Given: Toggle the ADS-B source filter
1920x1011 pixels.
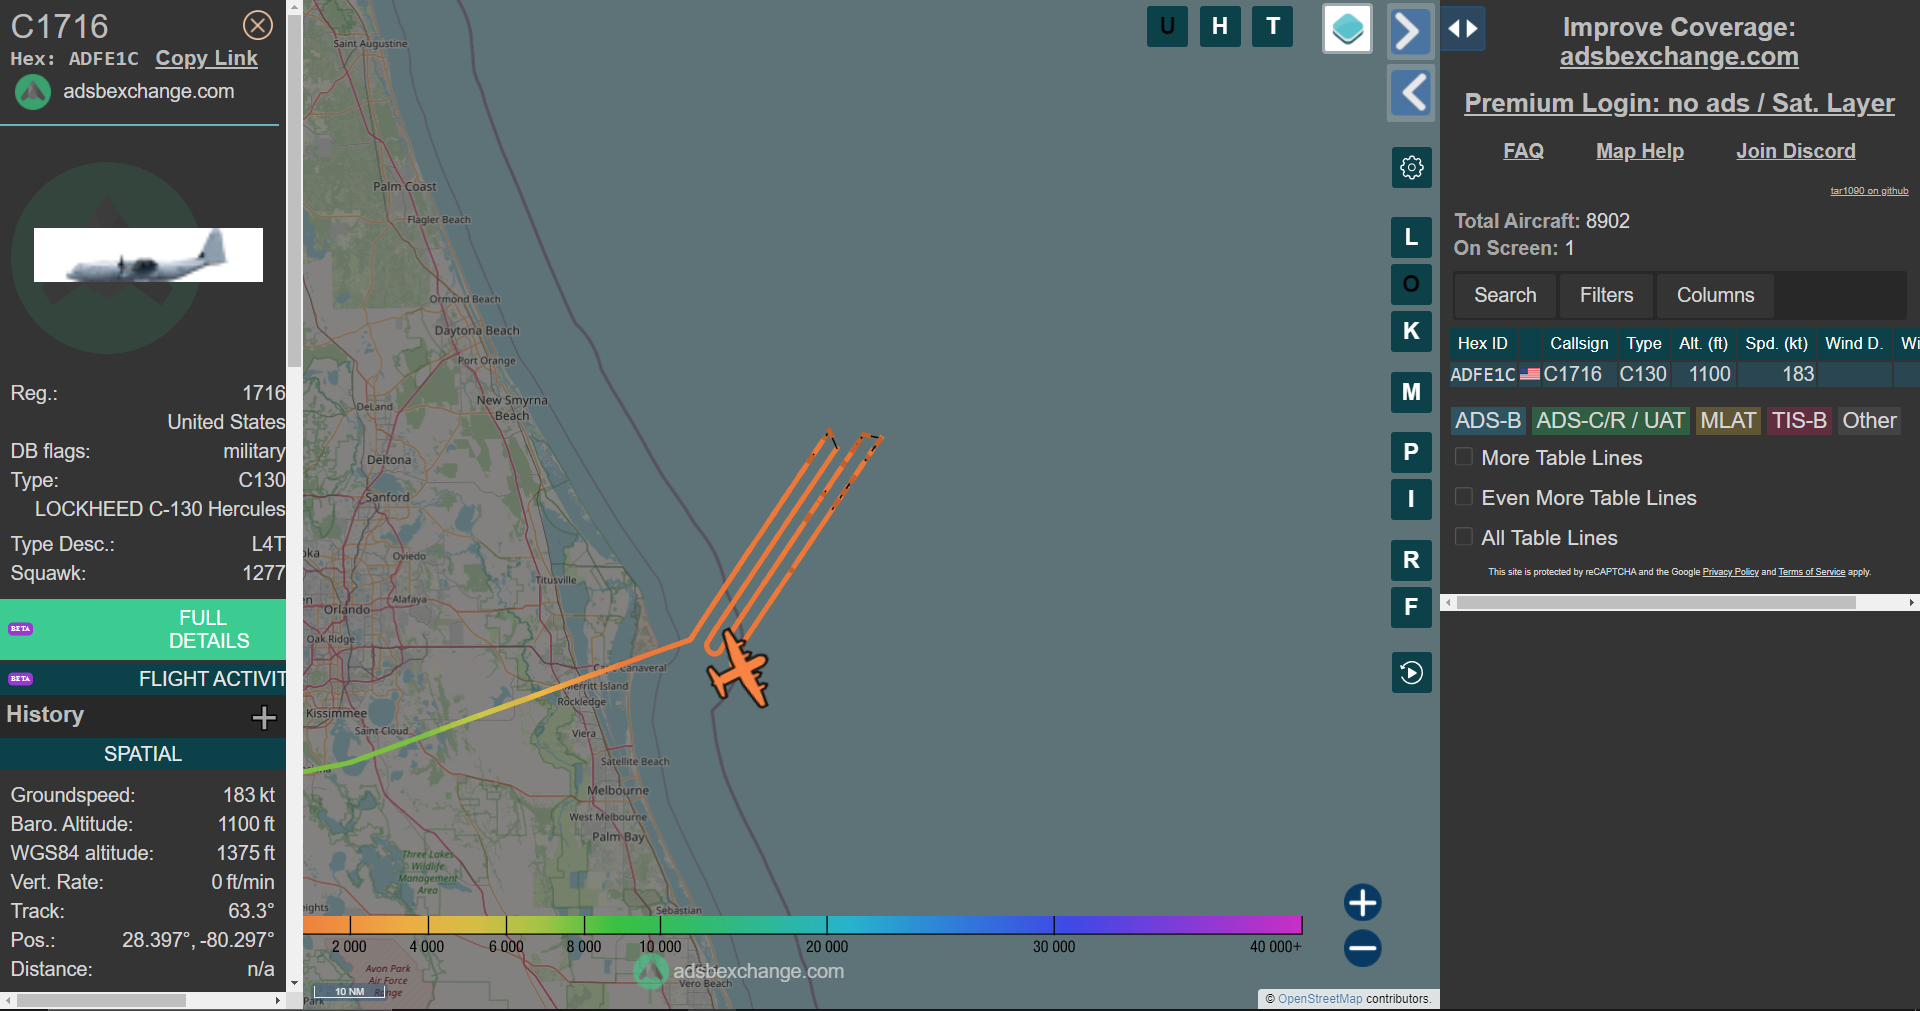Looking at the screenshot, I should 1488,421.
